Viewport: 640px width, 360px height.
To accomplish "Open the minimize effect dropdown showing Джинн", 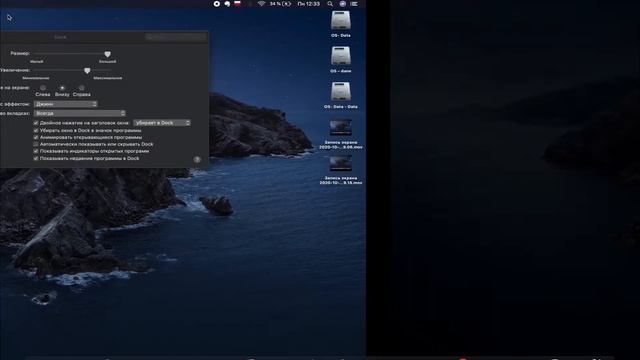I will coord(66,104).
